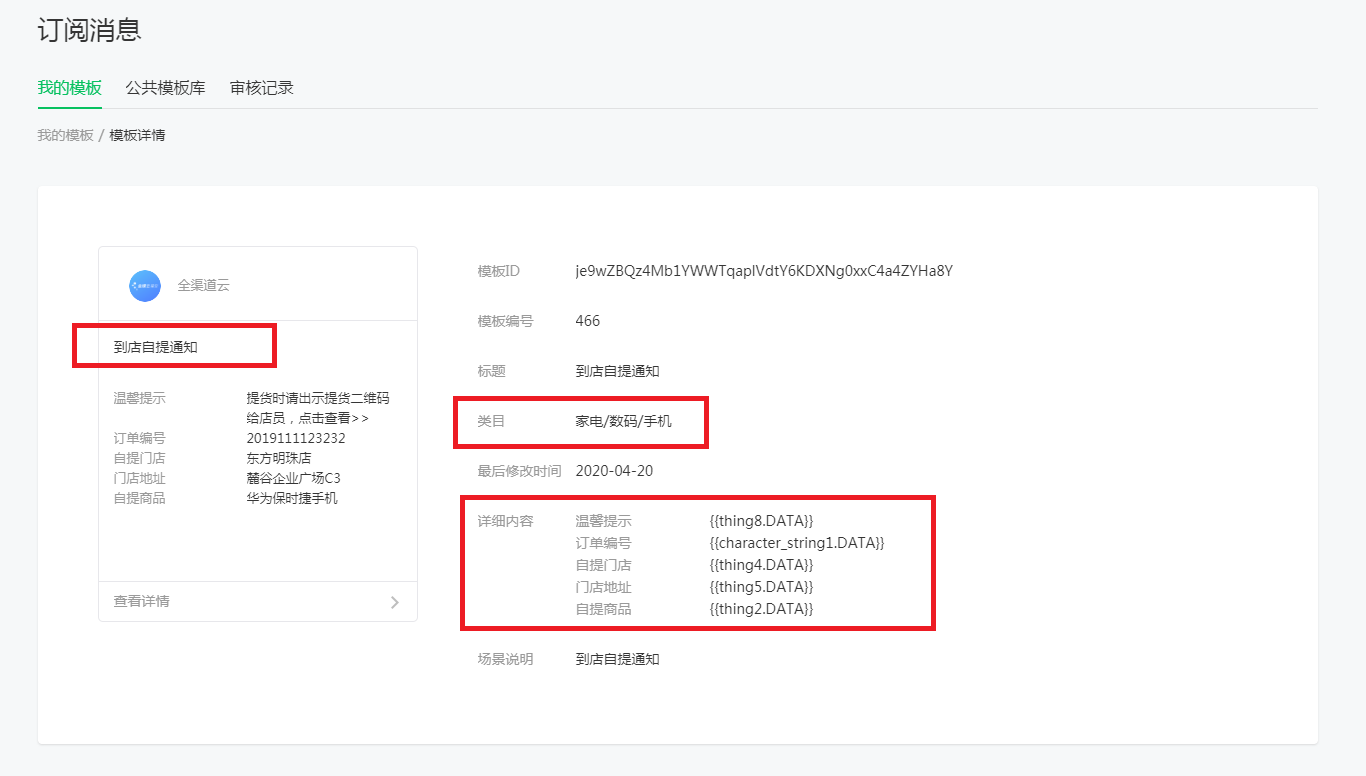Open the 点击查看>> link in 温馨提示
The width and height of the screenshot is (1366, 776).
tap(334, 416)
